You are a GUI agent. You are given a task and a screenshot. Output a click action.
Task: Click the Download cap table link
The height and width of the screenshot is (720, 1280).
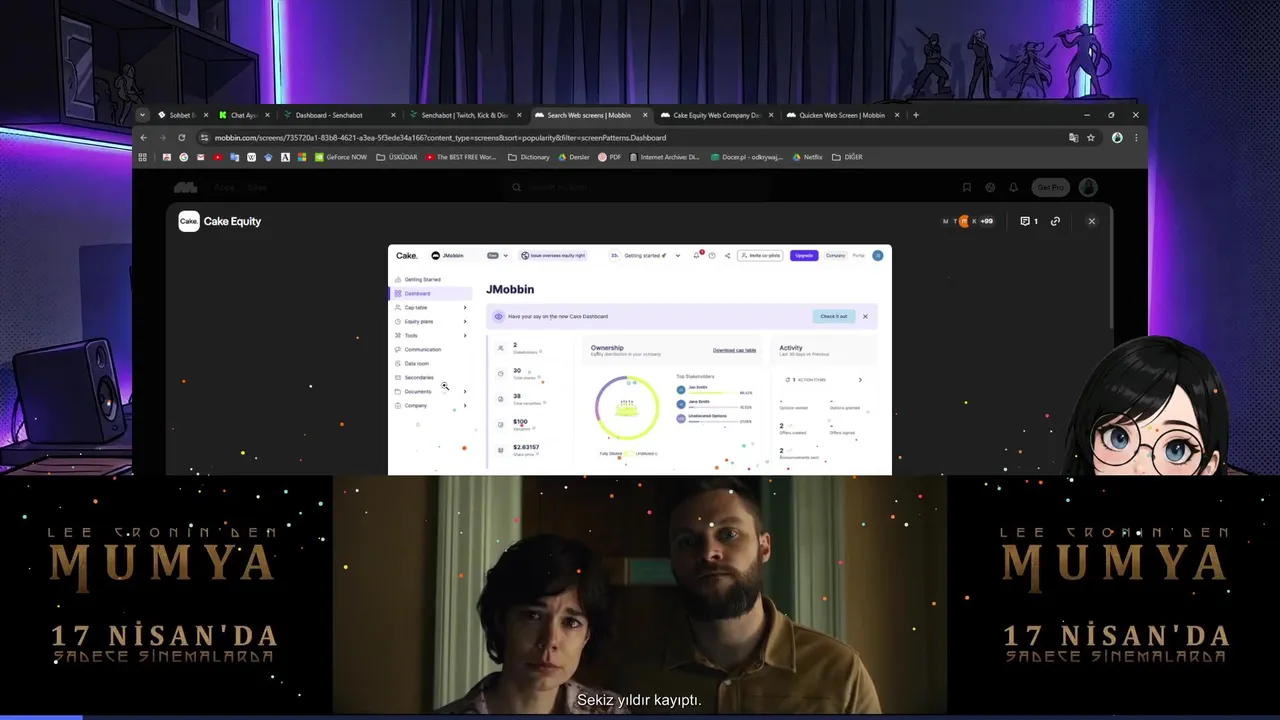tap(734, 350)
